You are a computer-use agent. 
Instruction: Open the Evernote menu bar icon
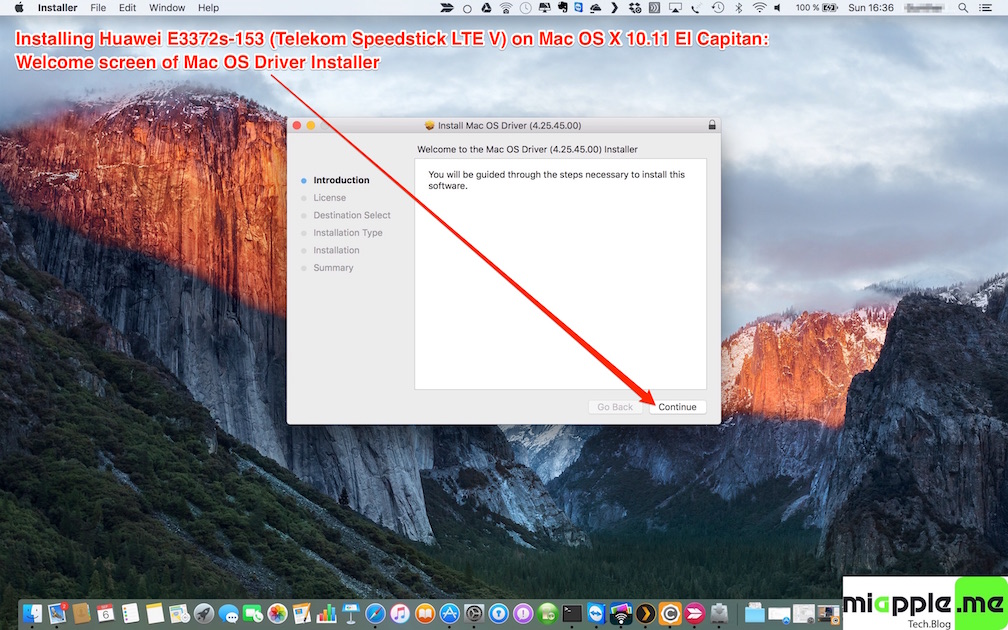563,8
